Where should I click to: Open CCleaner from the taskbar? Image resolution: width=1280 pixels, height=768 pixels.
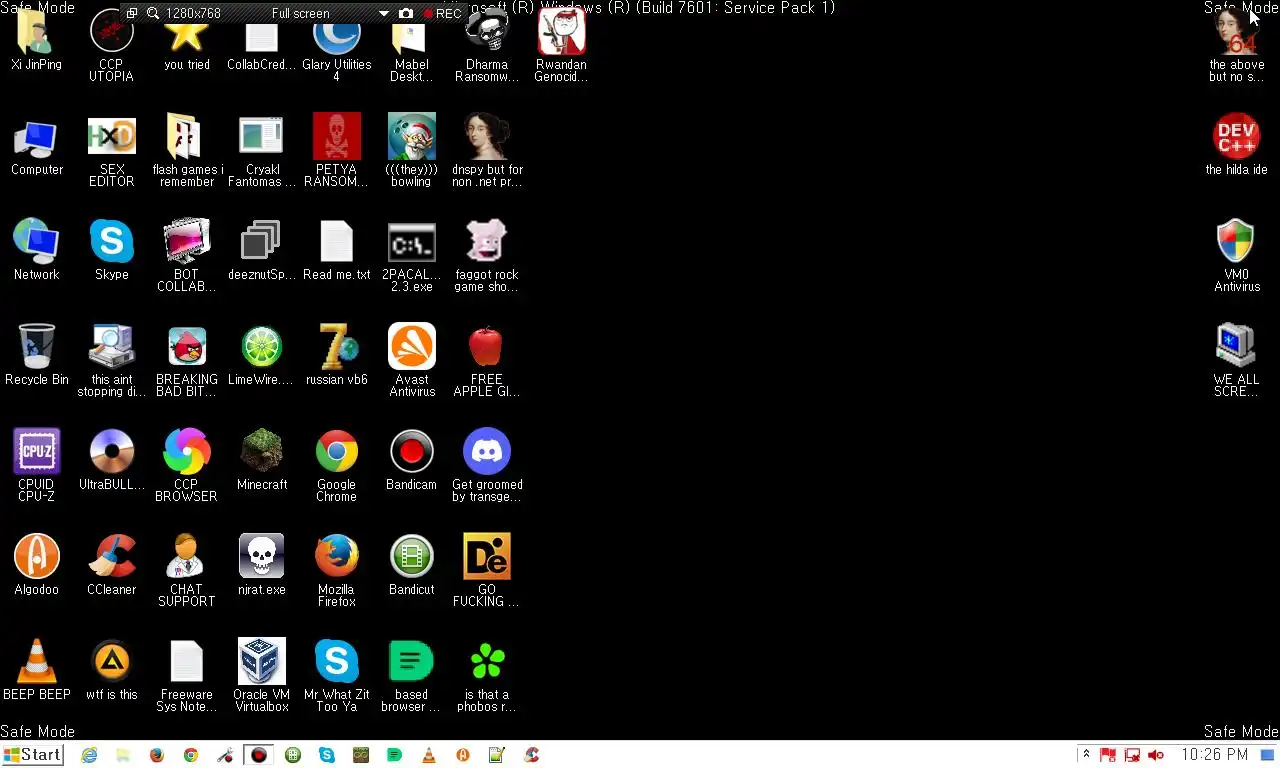[531, 755]
